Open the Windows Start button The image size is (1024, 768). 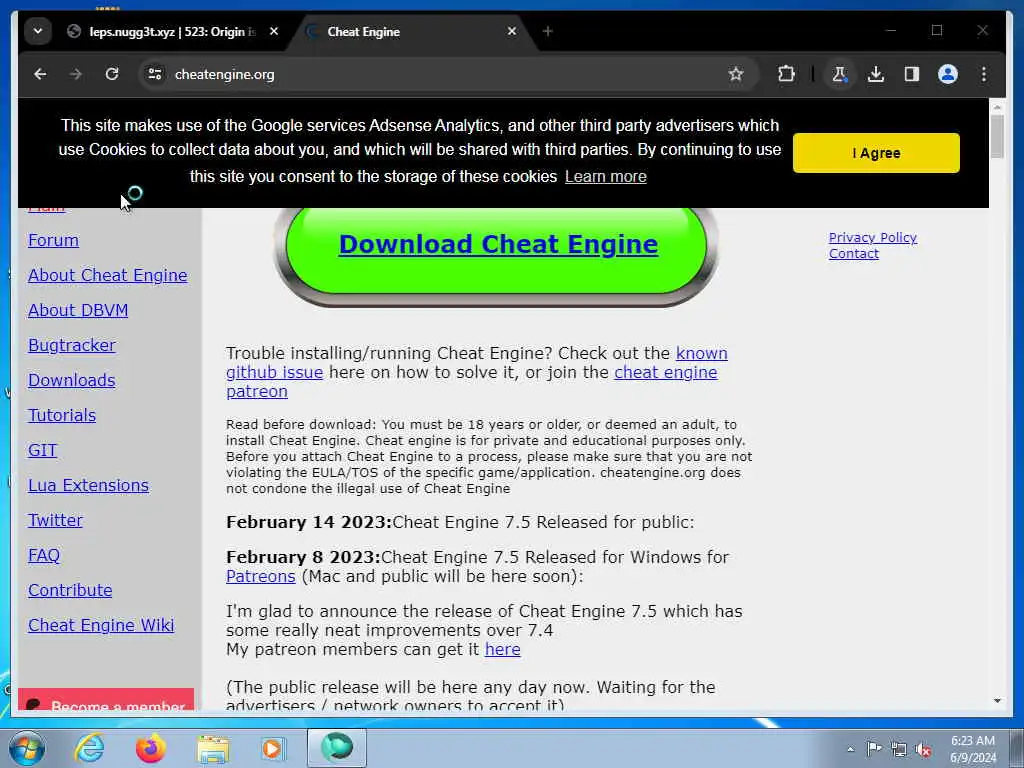point(27,748)
